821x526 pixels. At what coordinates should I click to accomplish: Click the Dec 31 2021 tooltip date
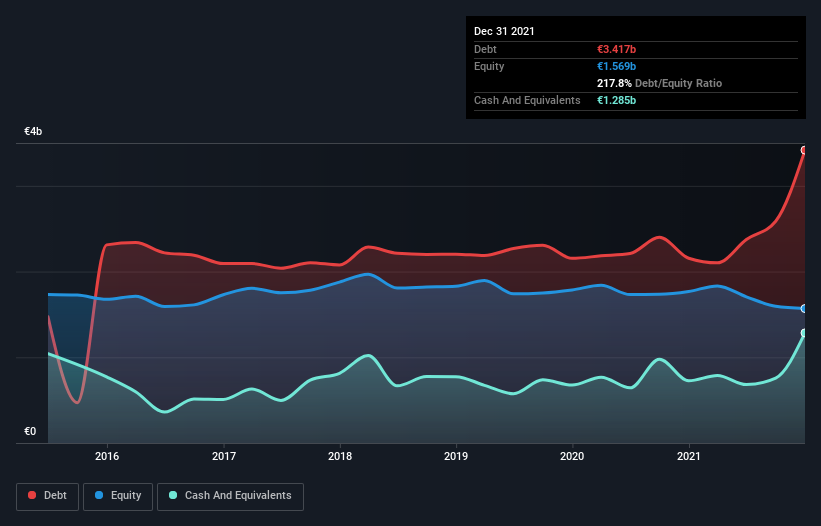(x=504, y=31)
